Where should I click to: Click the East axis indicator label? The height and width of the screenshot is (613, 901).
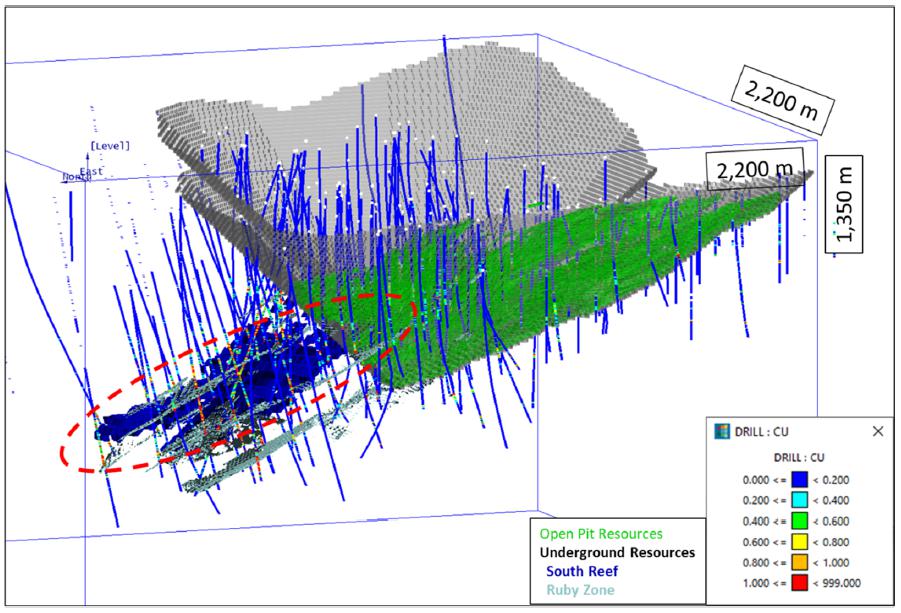tap(92, 171)
